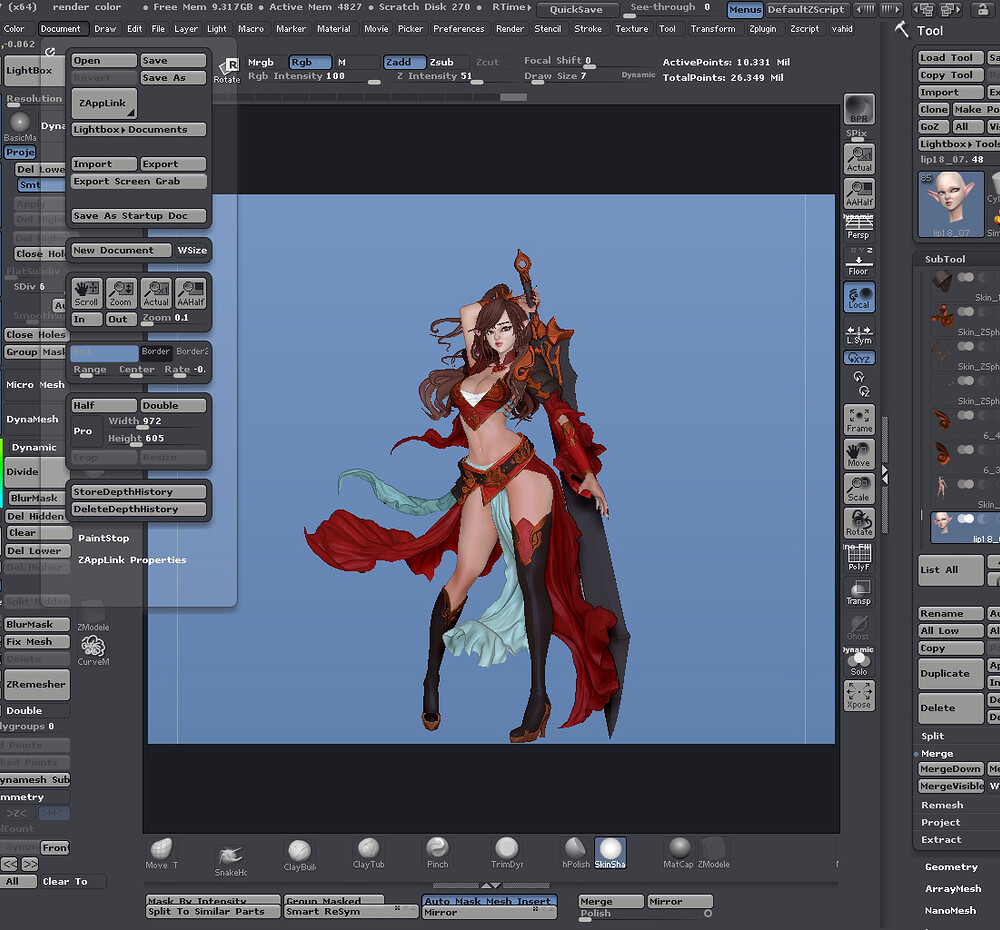Open the Preferences menu
Screen dimensions: 1000x930
tap(459, 29)
